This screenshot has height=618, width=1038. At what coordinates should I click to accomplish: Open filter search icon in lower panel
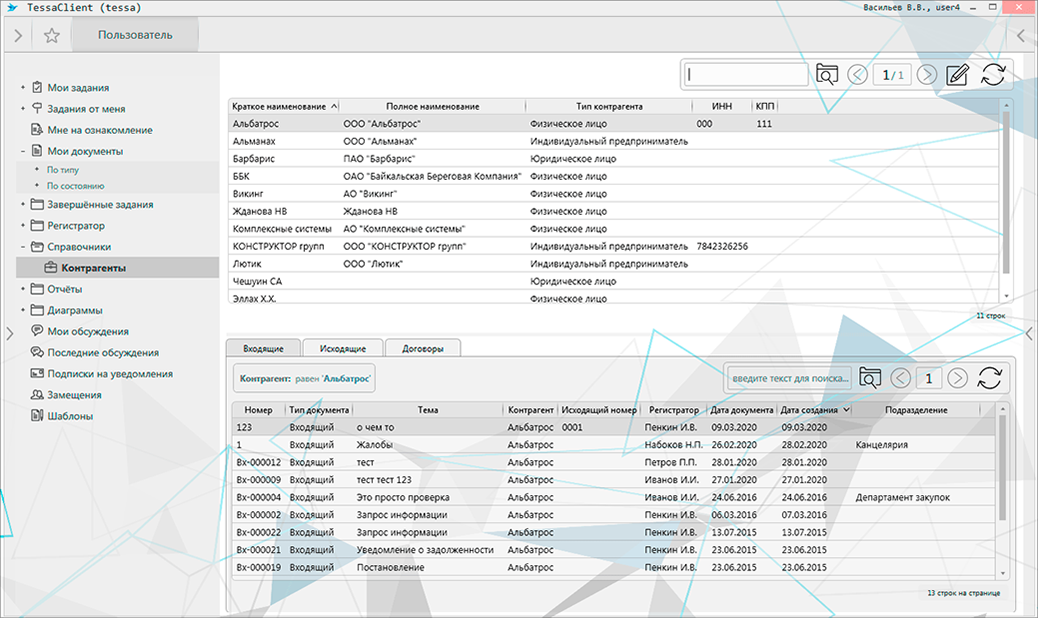tap(870, 378)
